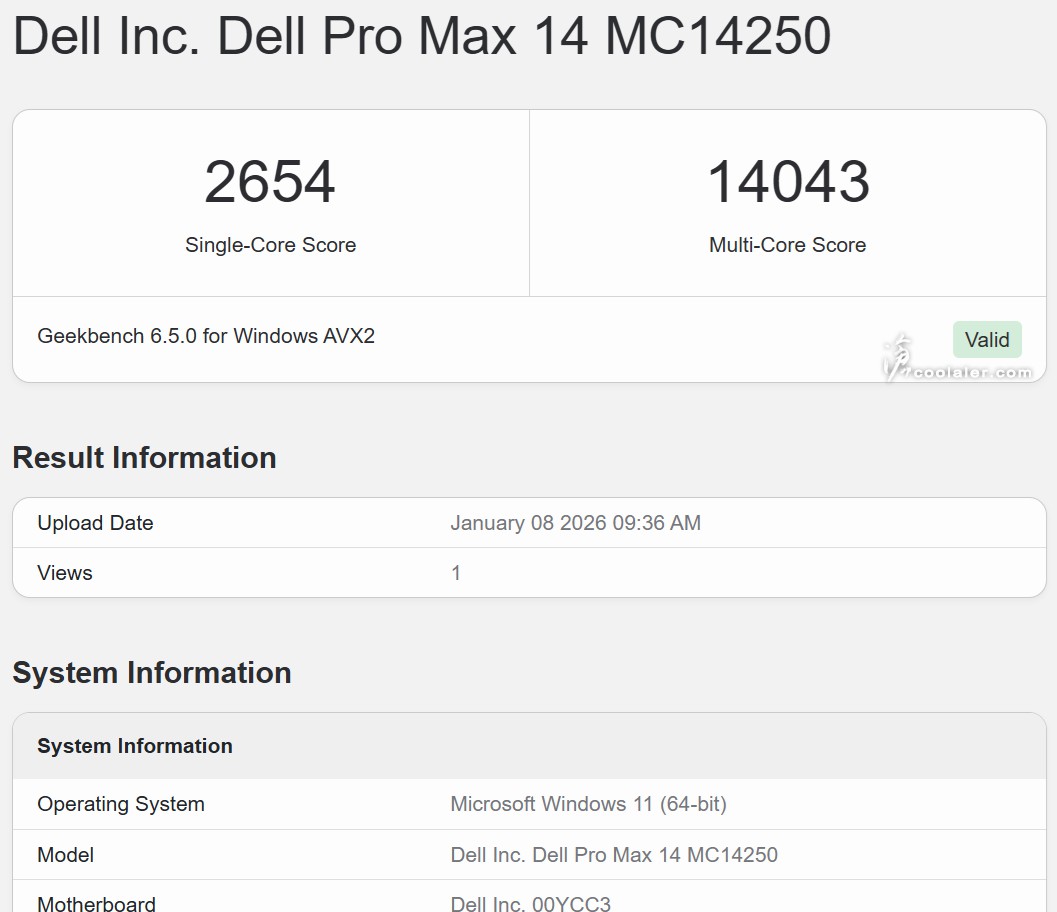The width and height of the screenshot is (1057, 912).
Task: Select the 14043 multi-core score number
Action: tap(788, 182)
